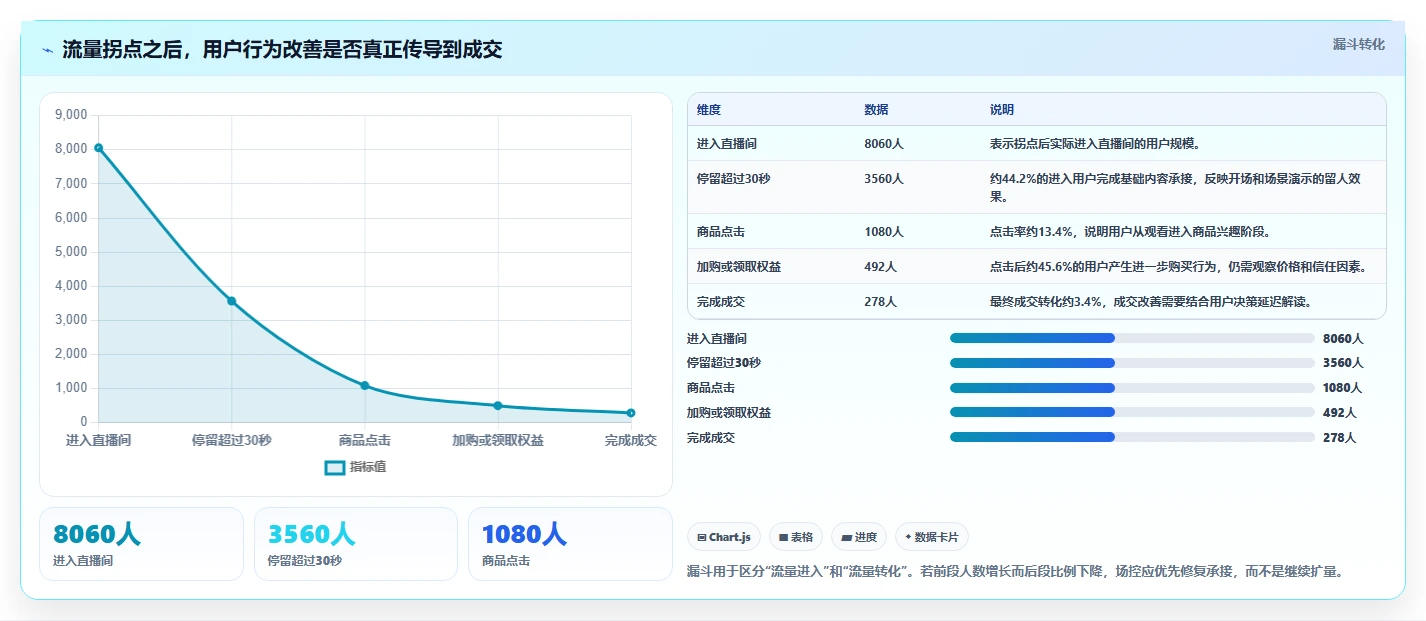Click the 加购或领取权益 progress bar

1132,412
